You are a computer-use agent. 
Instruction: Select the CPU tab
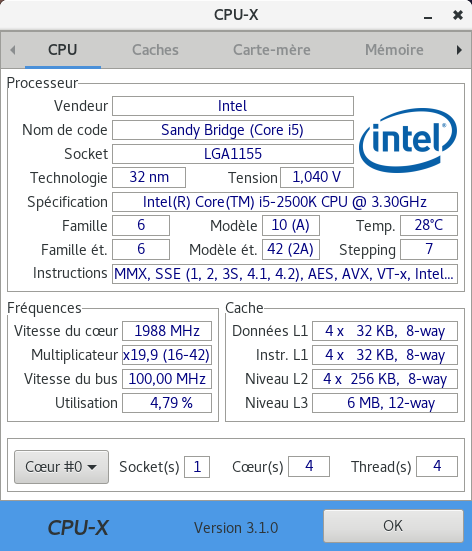pyautogui.click(x=63, y=50)
